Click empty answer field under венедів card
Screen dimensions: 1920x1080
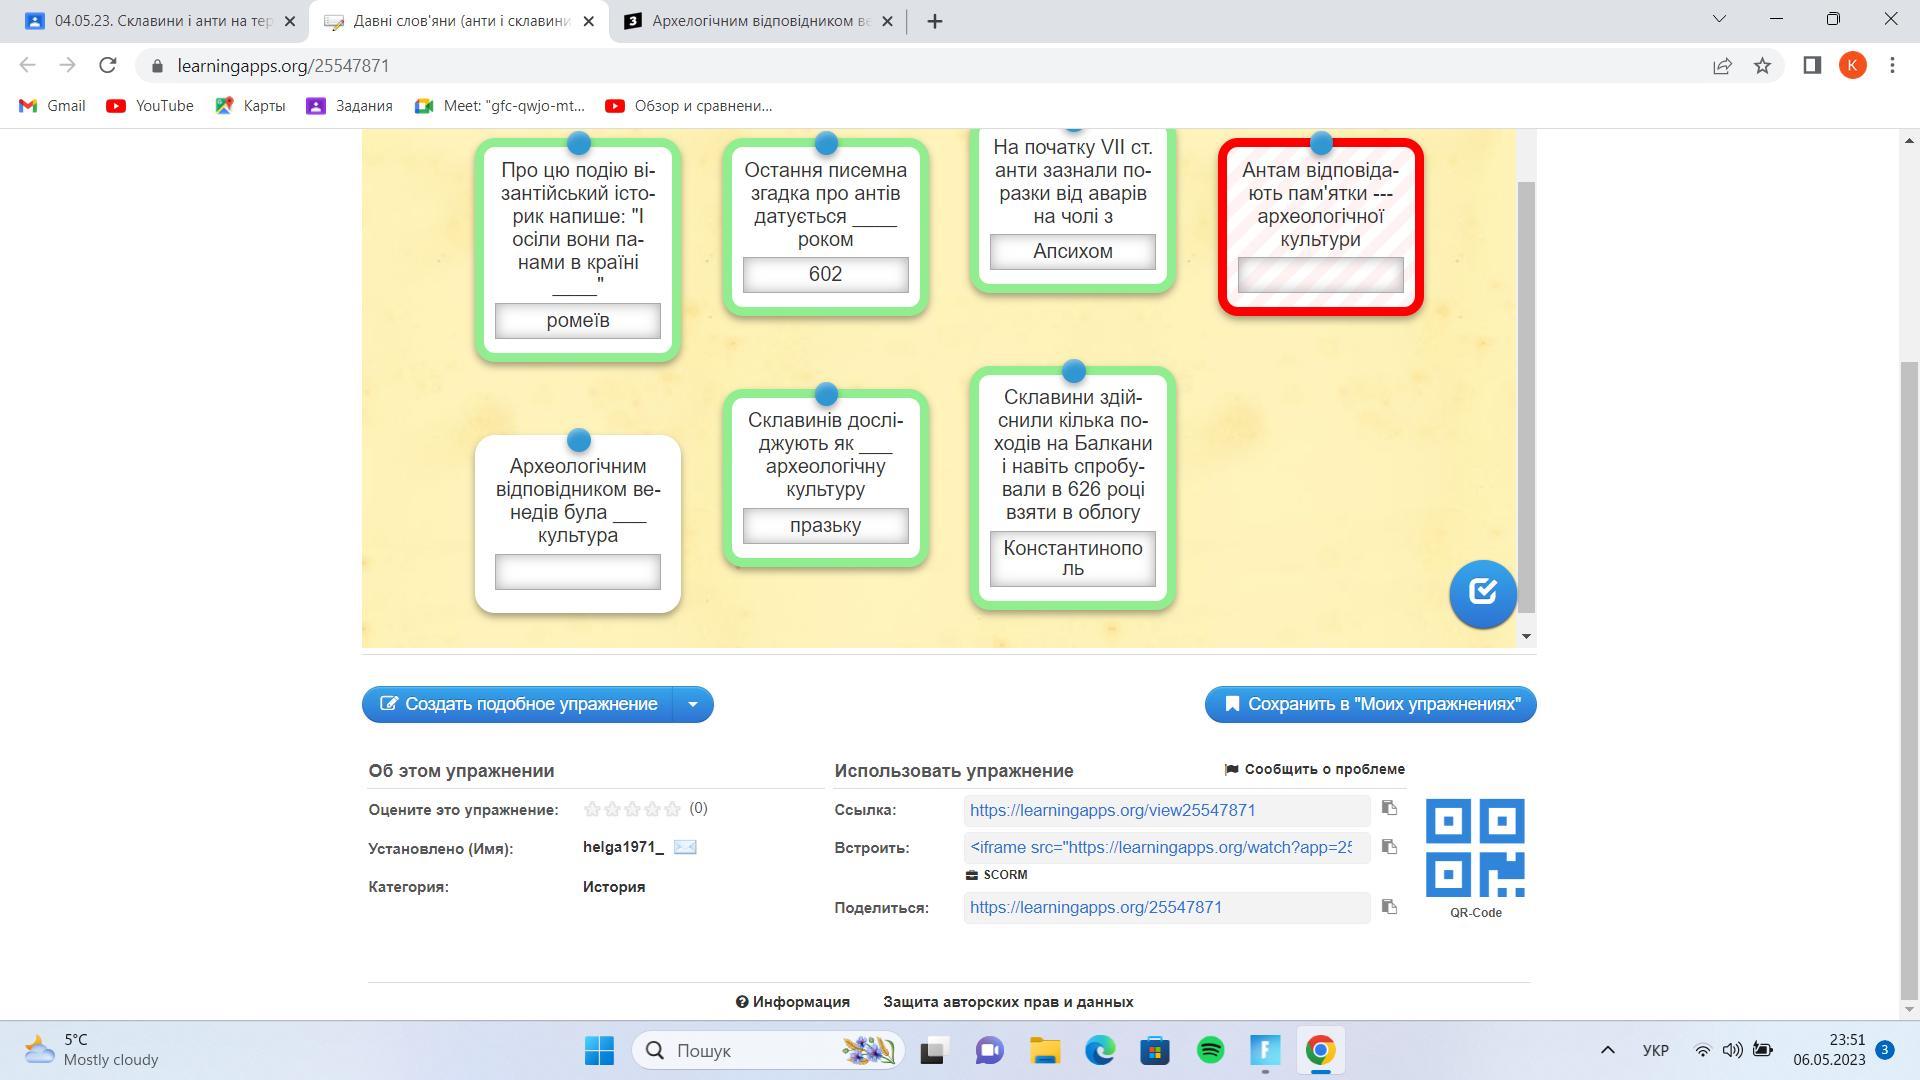(578, 572)
